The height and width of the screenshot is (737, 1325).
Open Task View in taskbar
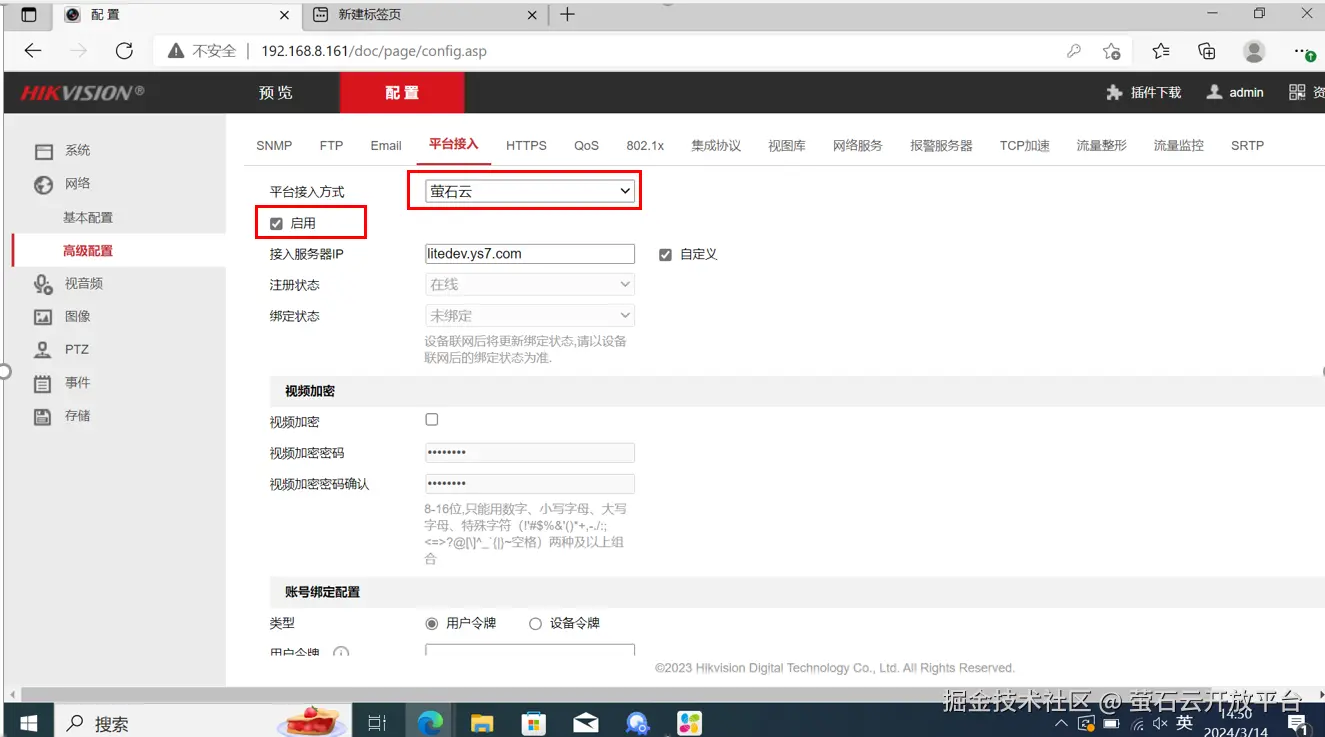pos(377,723)
